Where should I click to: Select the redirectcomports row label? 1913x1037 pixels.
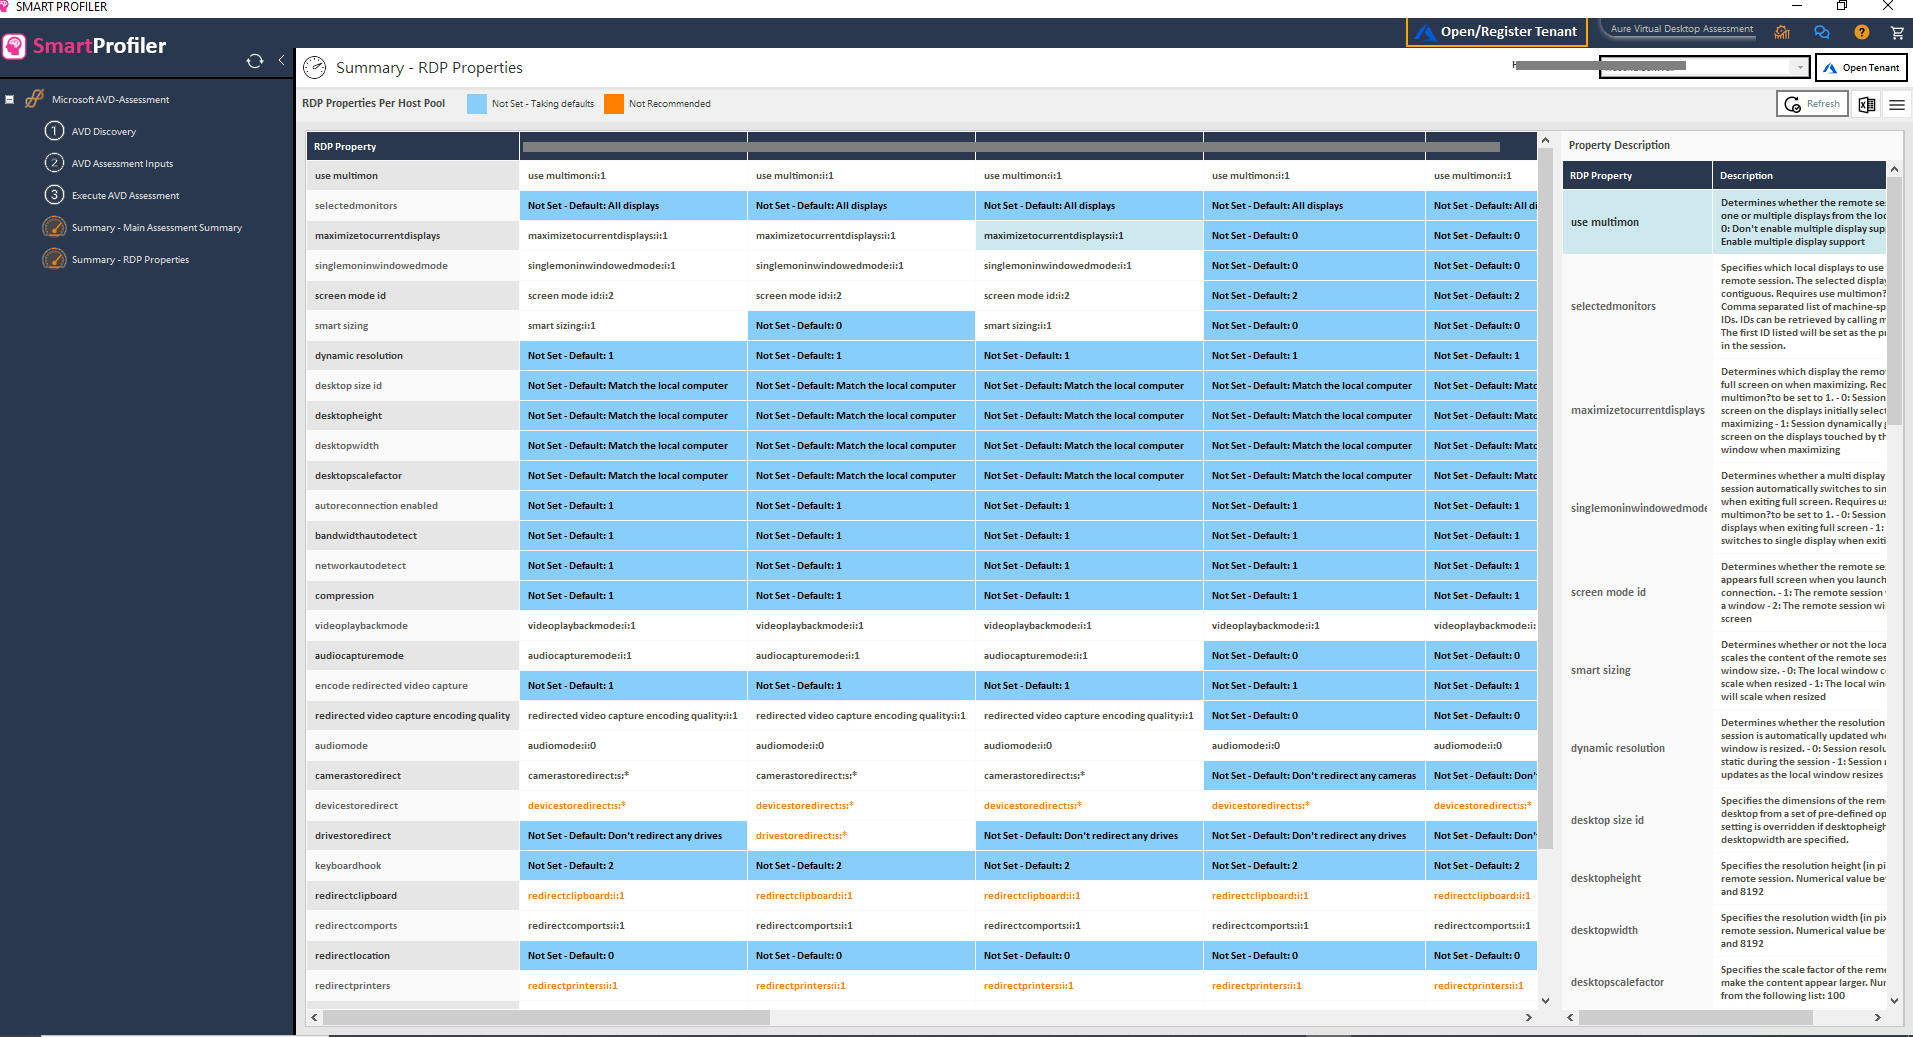(x=412, y=925)
